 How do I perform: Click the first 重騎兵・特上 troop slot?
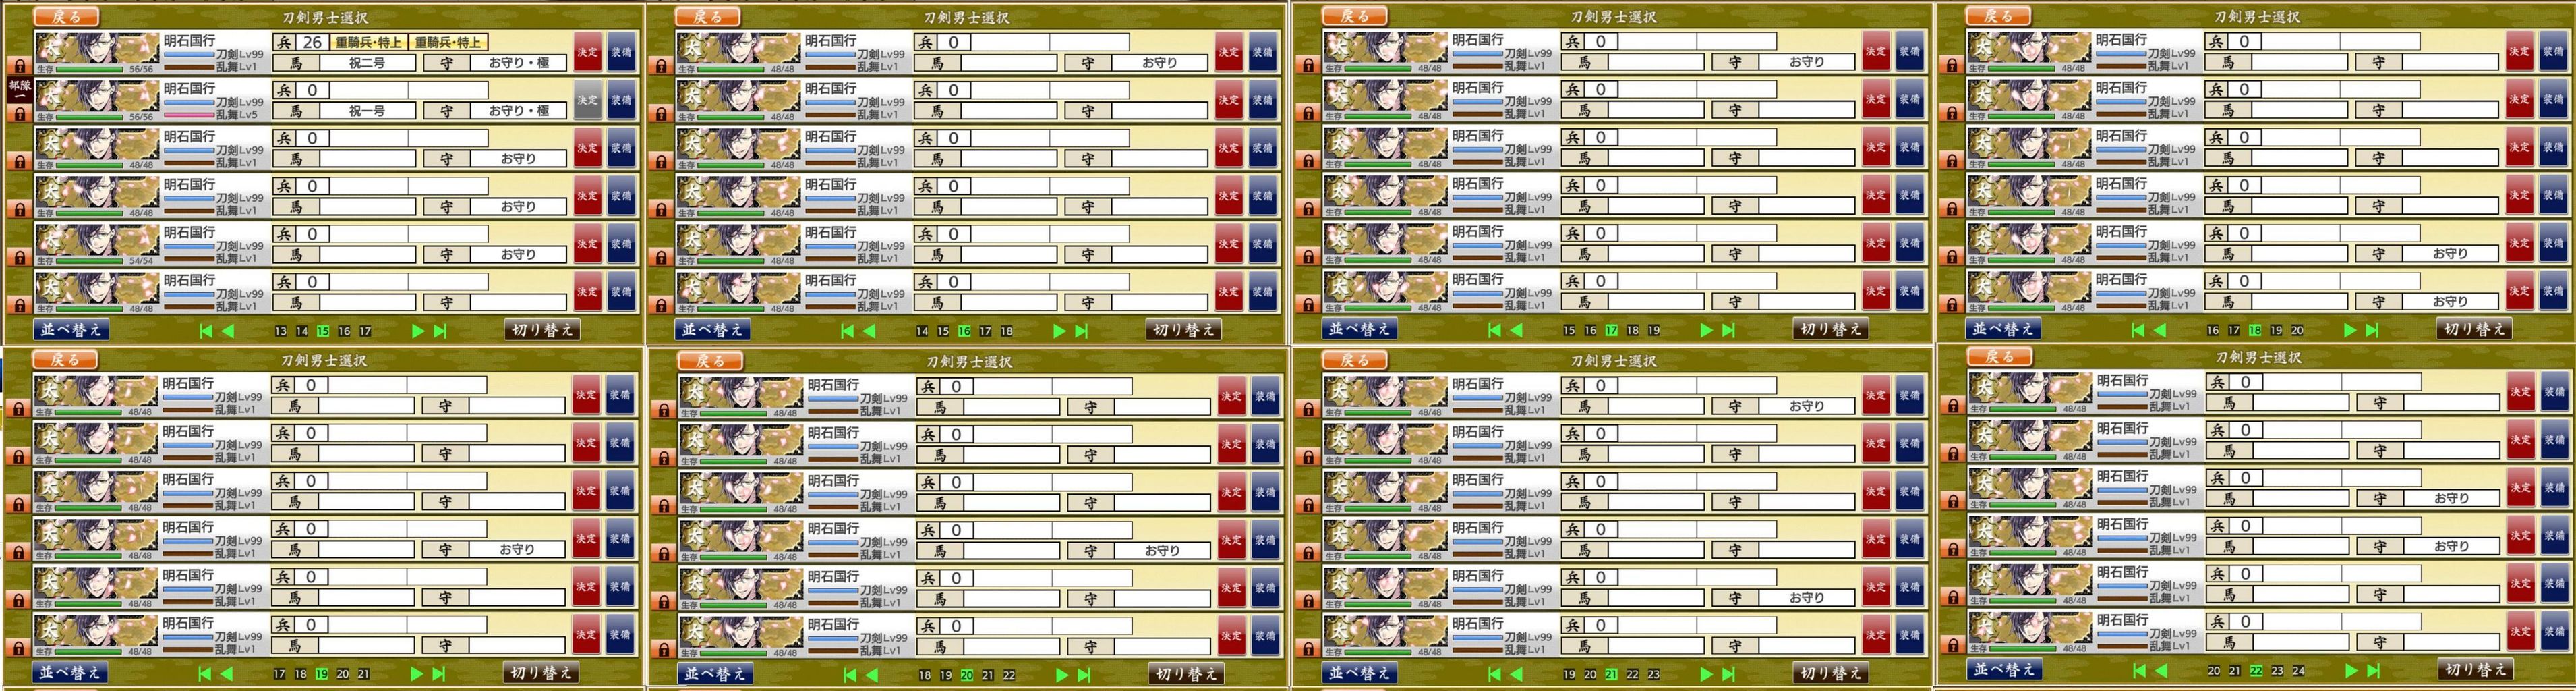tap(368, 42)
